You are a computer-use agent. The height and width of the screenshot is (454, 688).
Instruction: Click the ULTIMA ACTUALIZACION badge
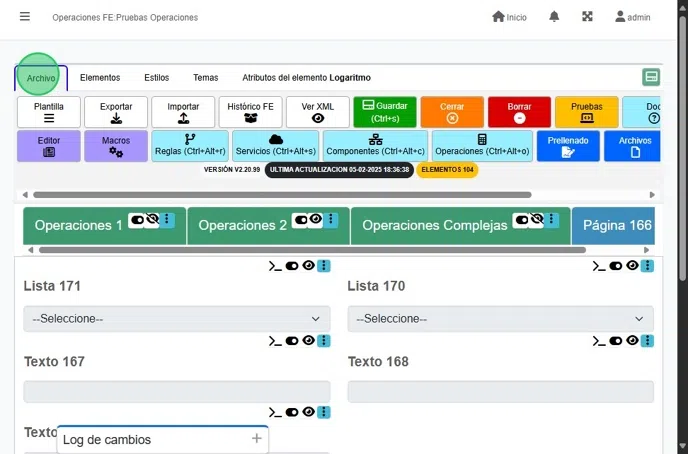(339, 170)
